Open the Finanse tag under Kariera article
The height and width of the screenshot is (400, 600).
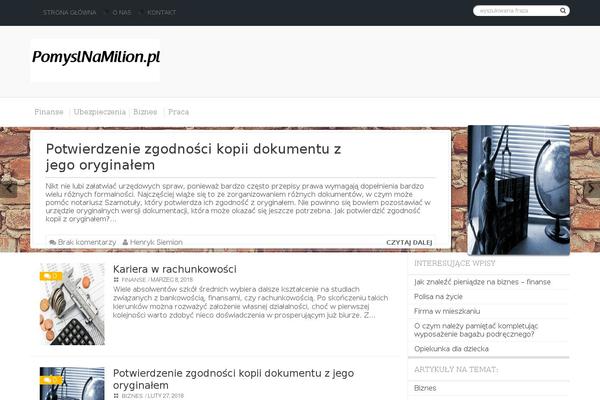(134, 280)
